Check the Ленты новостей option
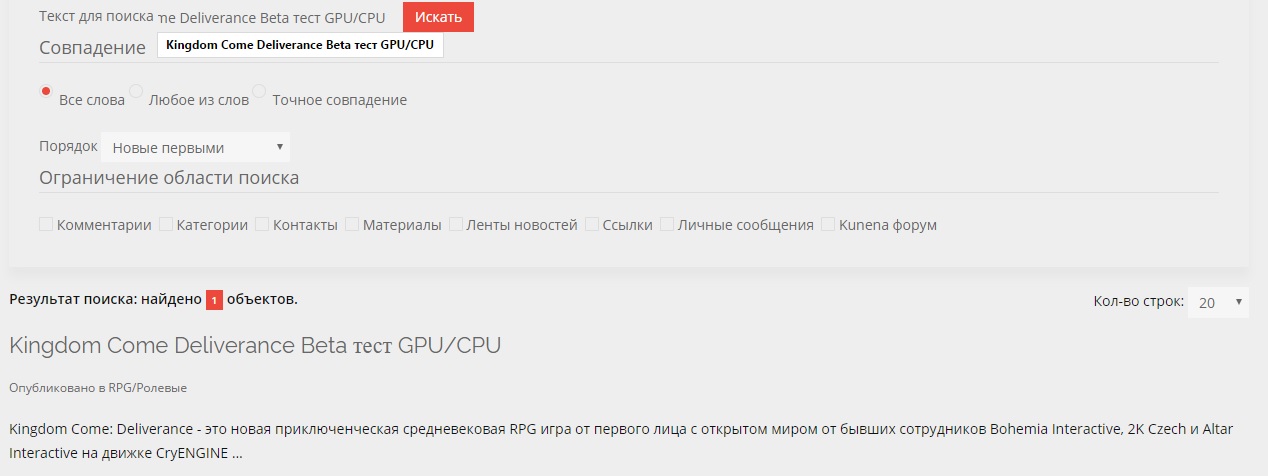 click(456, 224)
